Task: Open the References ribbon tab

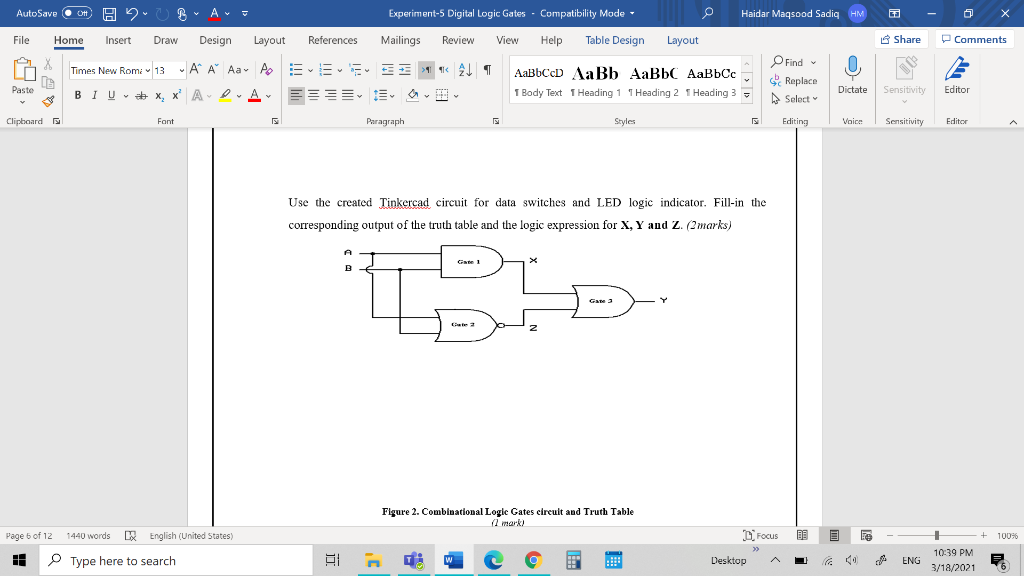Action: (x=332, y=40)
